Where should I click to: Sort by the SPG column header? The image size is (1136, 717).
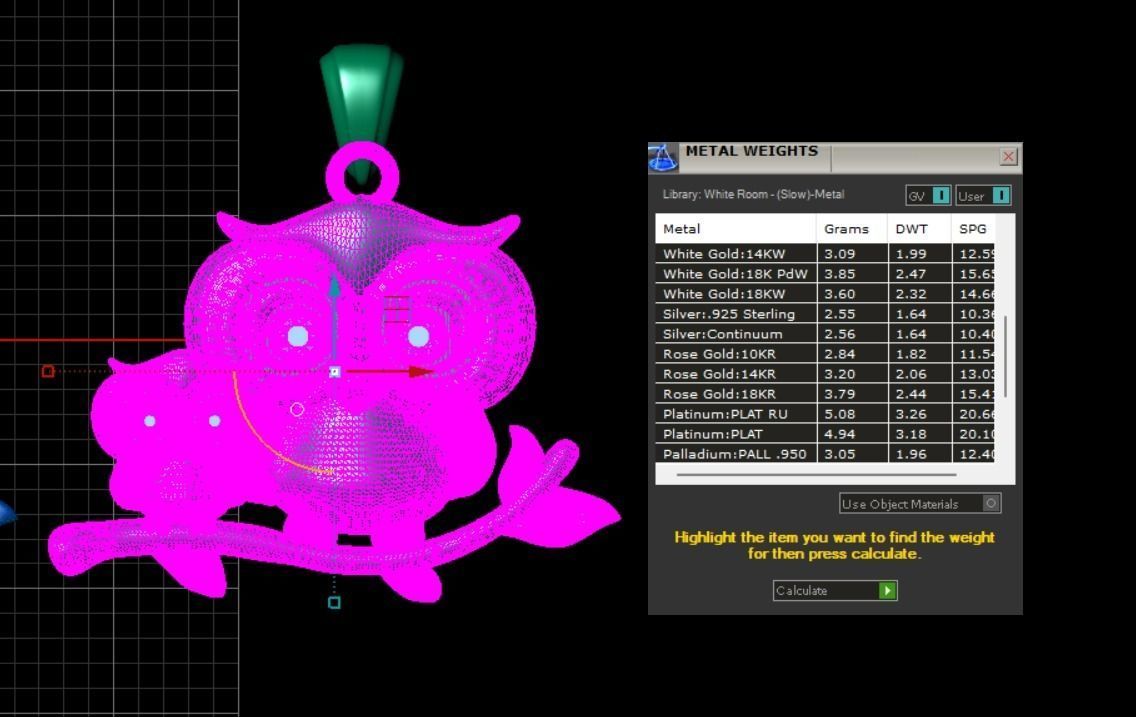tap(973, 229)
